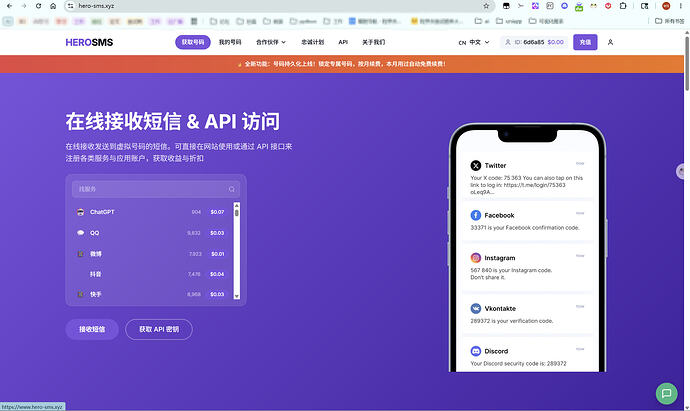This screenshot has width=690, height=411.
Task: Click the 快手 service icon
Action: point(81,294)
